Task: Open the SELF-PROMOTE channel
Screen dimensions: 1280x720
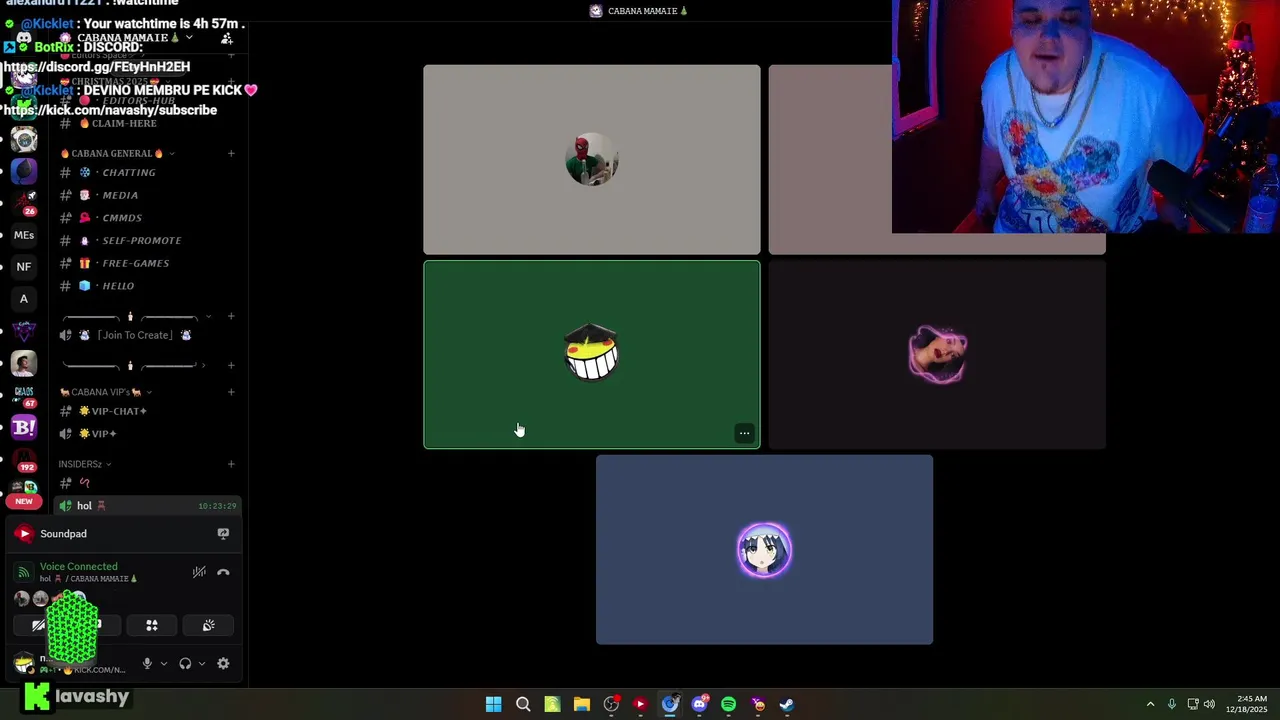Action: click(x=148, y=241)
